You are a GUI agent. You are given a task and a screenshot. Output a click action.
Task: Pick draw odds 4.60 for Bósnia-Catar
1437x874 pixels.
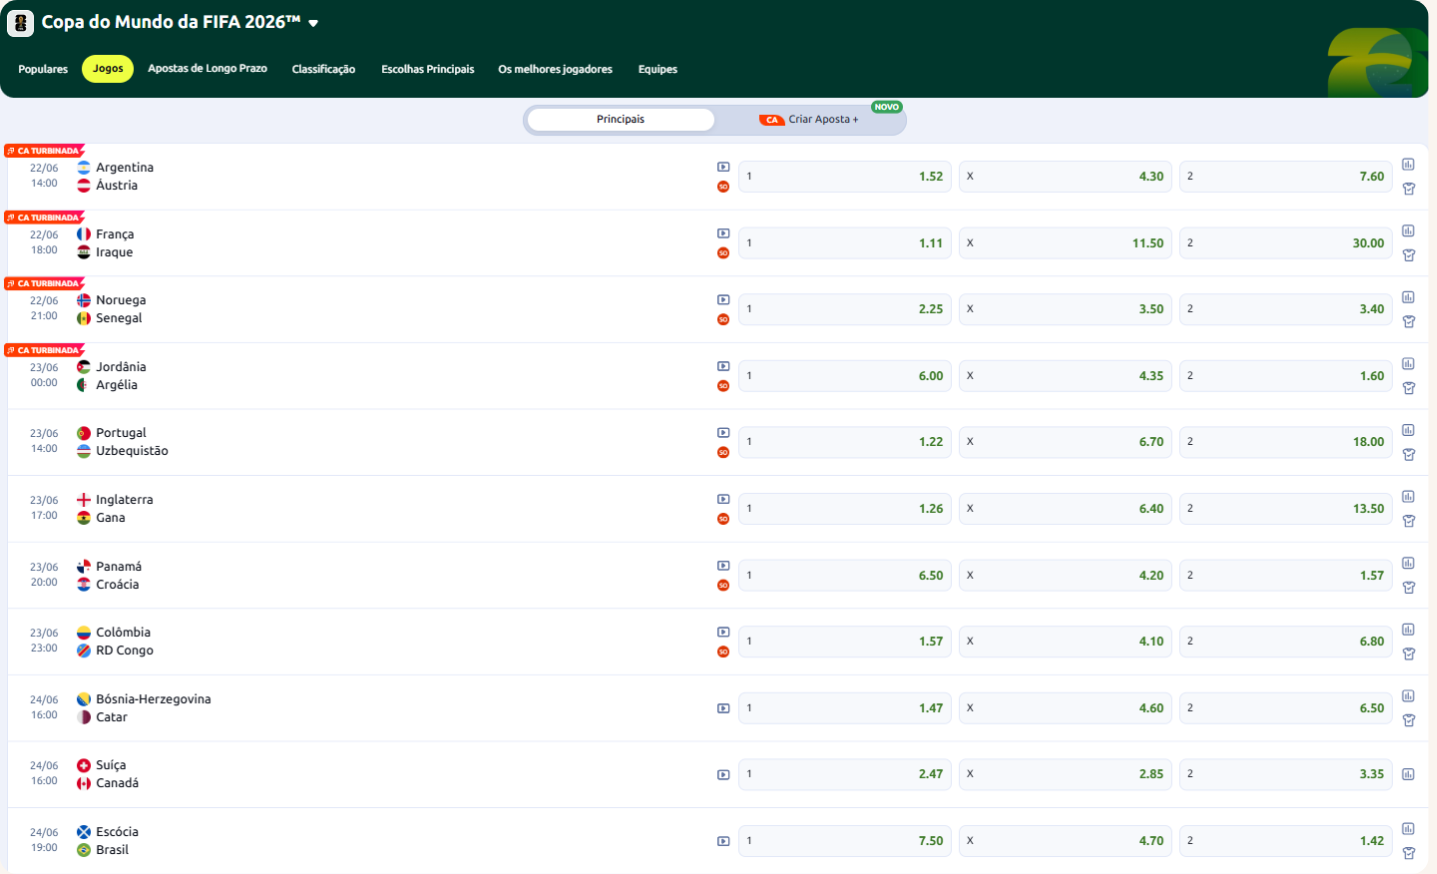point(1066,708)
